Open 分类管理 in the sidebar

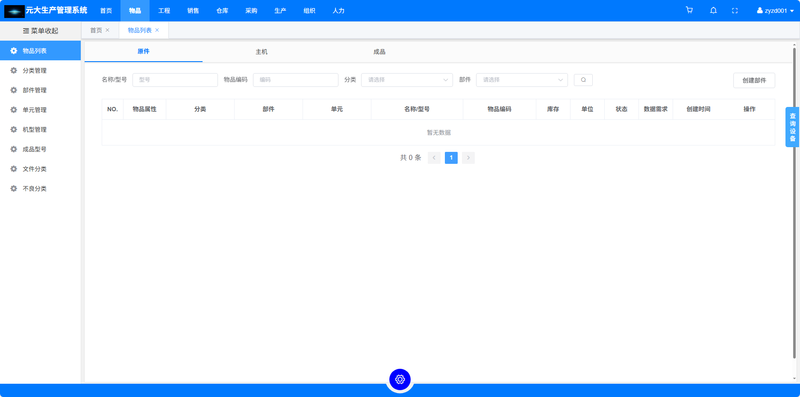[x=40, y=70]
